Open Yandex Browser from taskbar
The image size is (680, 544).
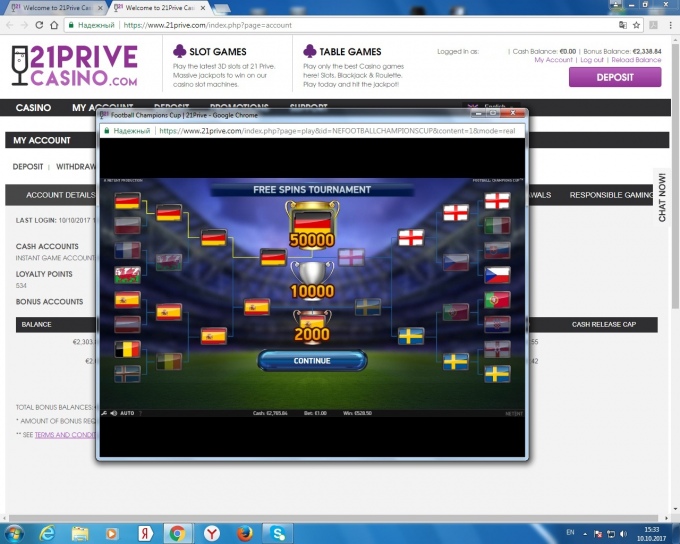[211, 533]
